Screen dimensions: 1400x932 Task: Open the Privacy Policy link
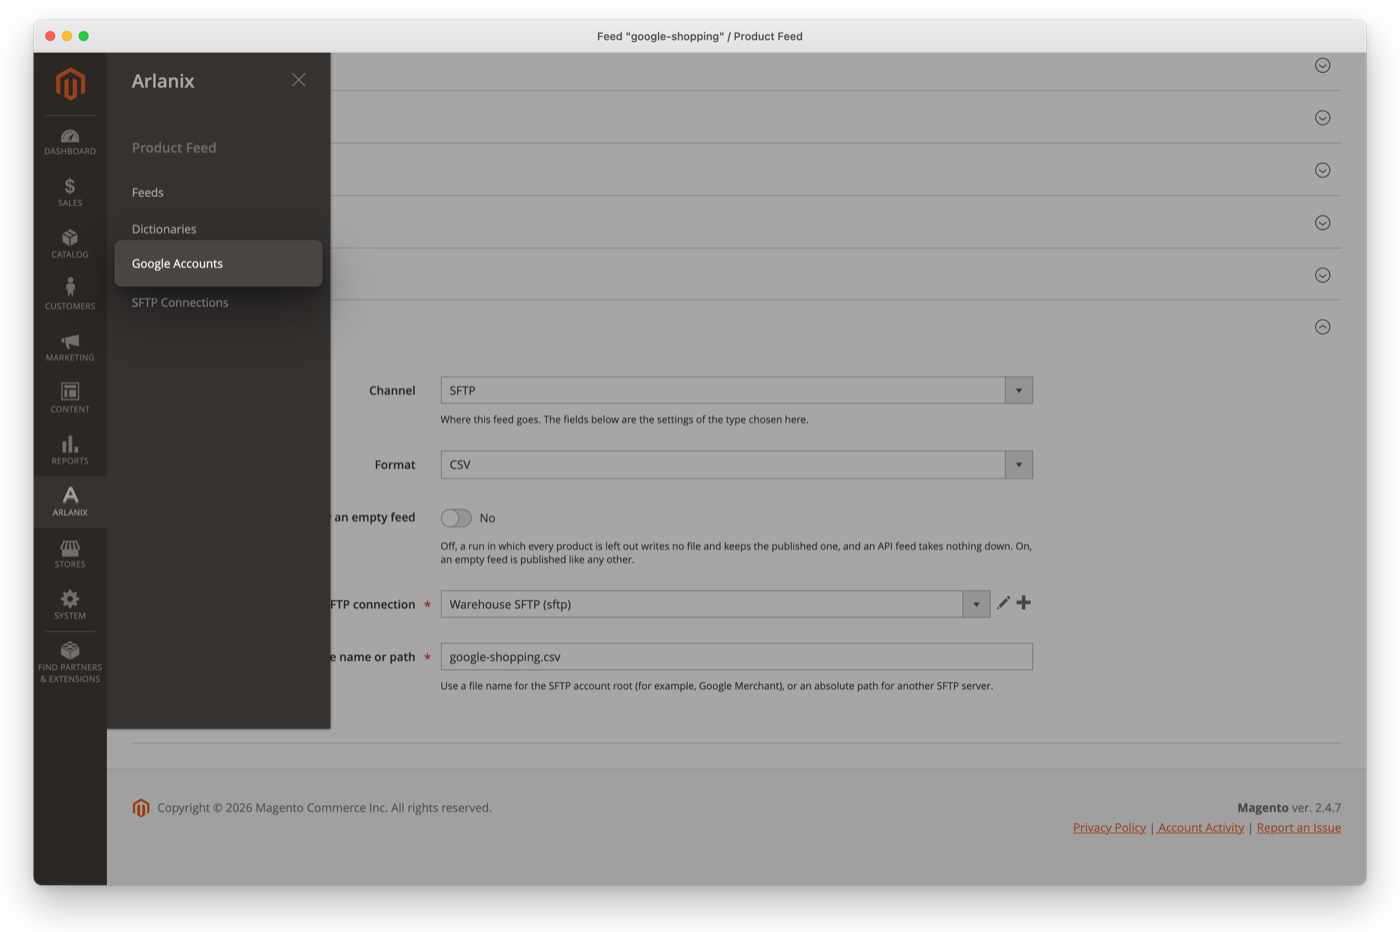point(1109,828)
